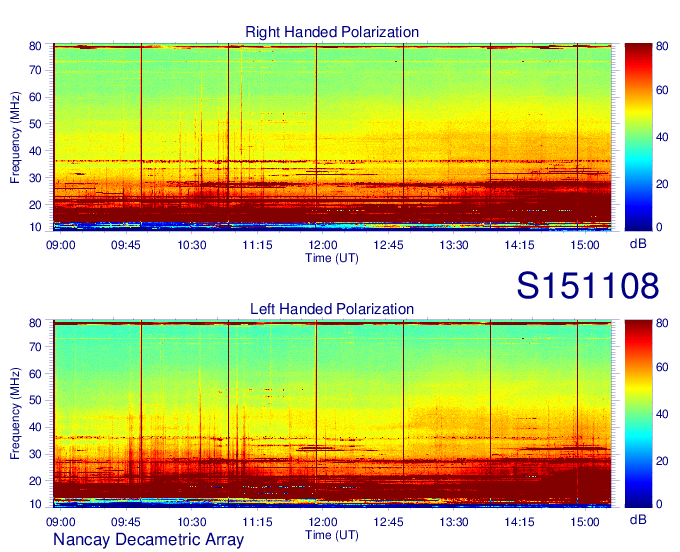
Task: Click the Left Handed Polarization title
Action: (332, 309)
